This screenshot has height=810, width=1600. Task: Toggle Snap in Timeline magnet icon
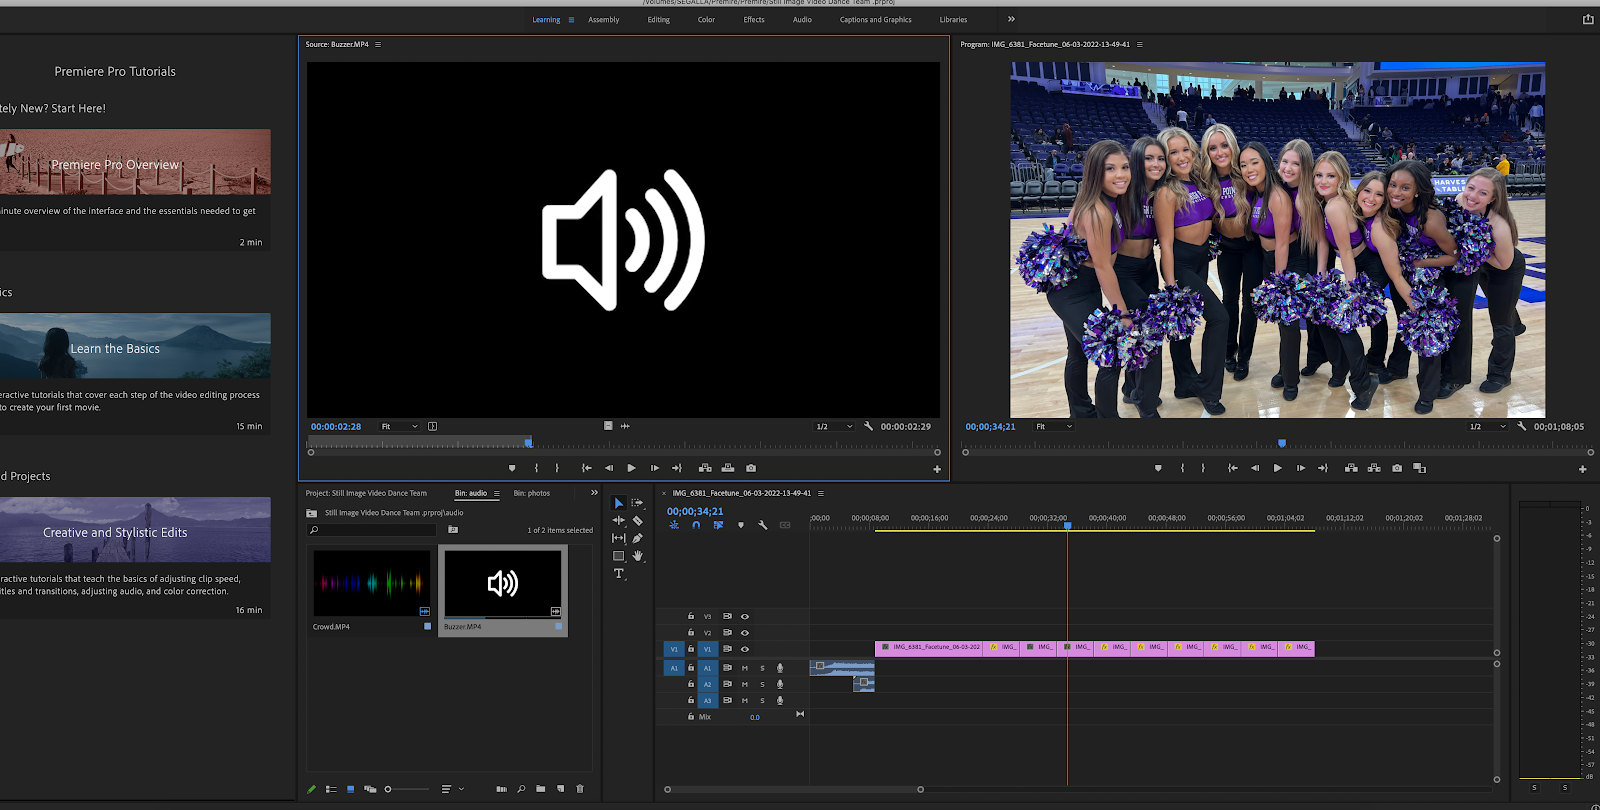696,525
